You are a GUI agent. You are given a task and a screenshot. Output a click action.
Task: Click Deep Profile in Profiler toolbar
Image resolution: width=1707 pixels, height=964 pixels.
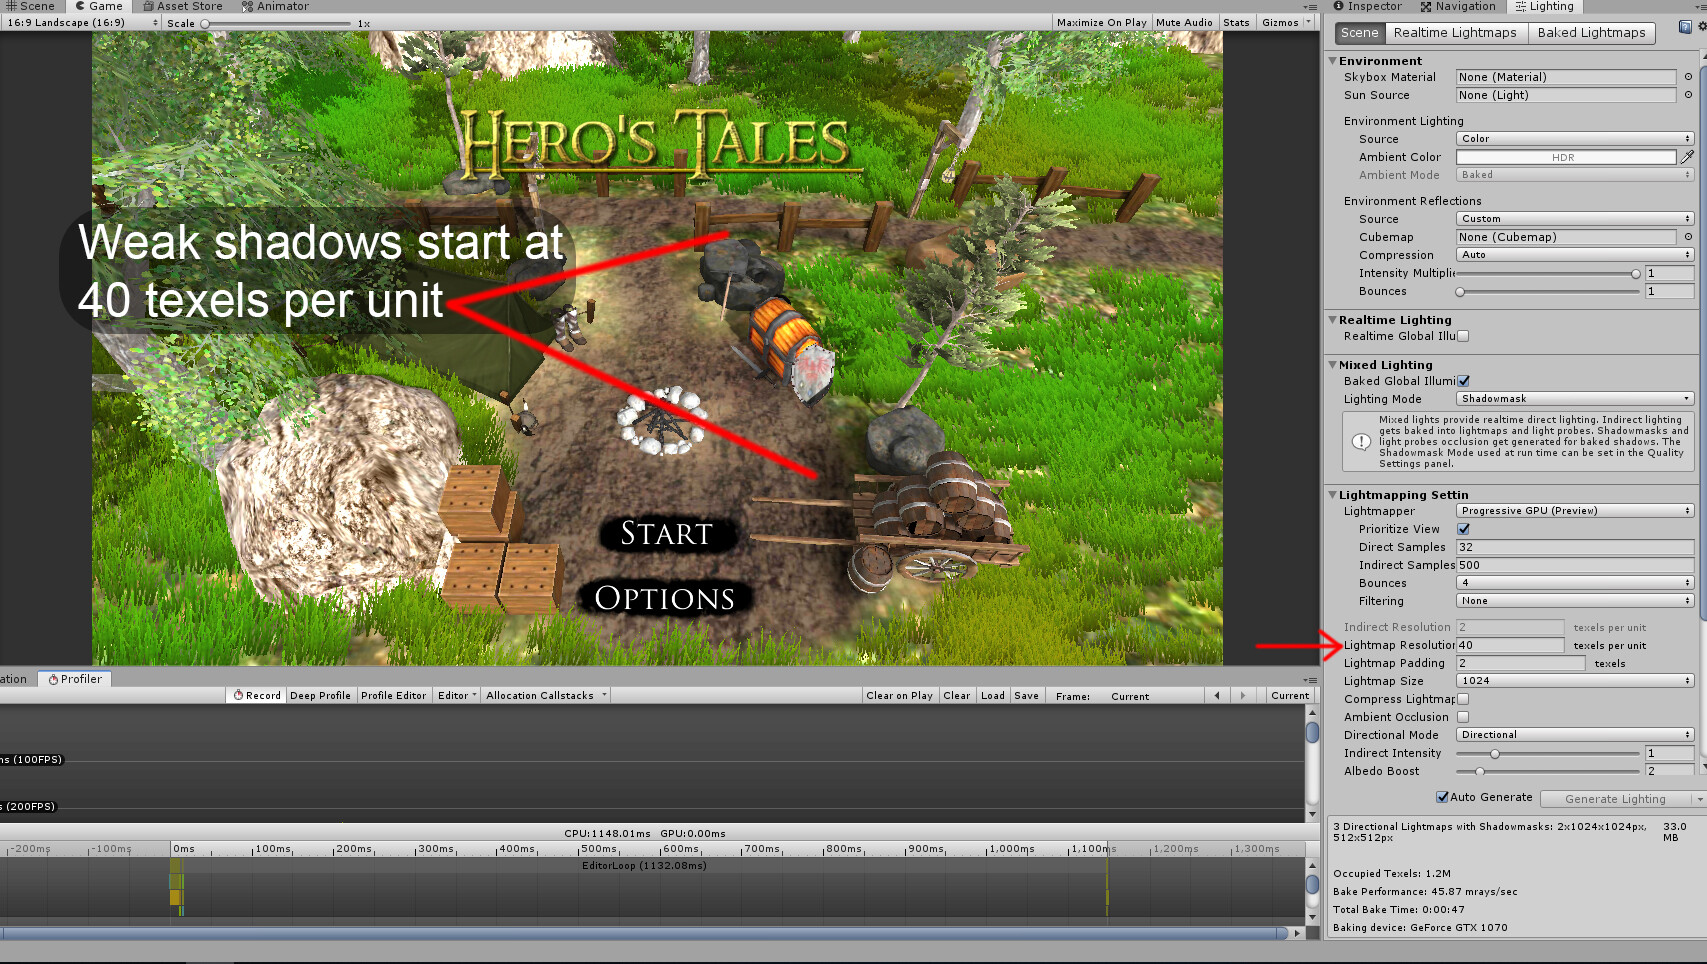click(320, 695)
